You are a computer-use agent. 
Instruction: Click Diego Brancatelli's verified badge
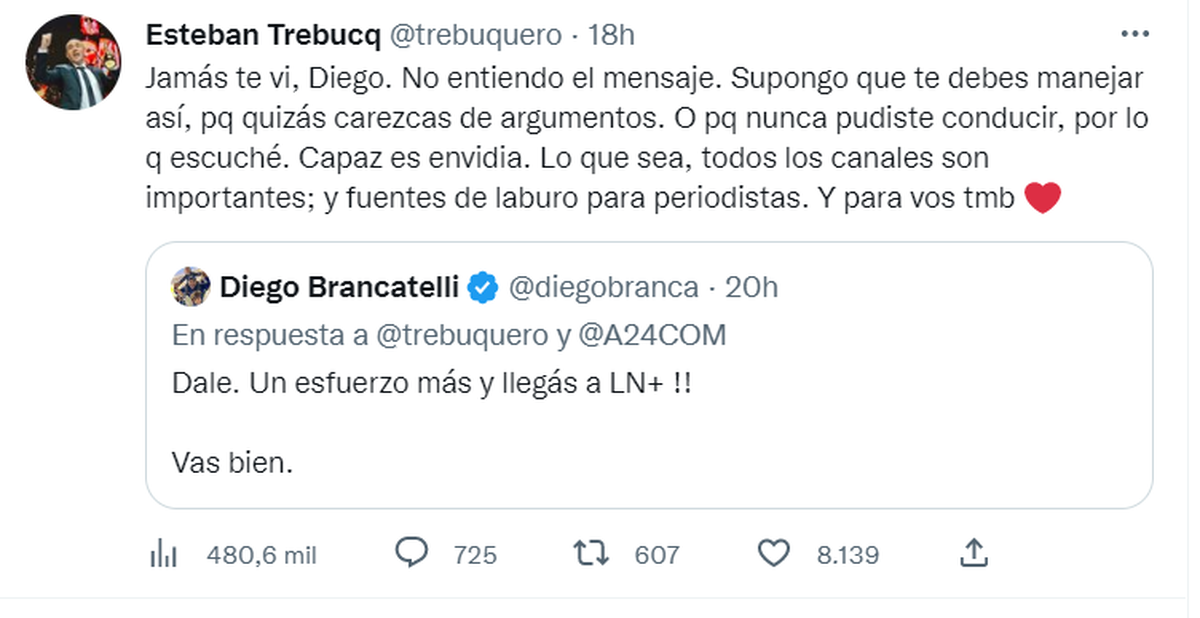pyautogui.click(x=484, y=288)
